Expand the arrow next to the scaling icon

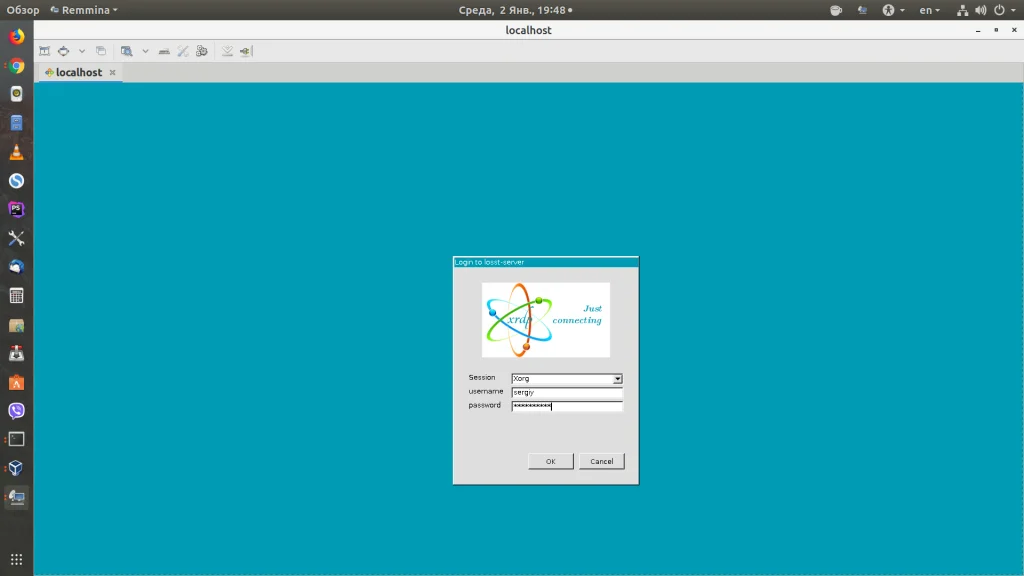[x=145, y=51]
